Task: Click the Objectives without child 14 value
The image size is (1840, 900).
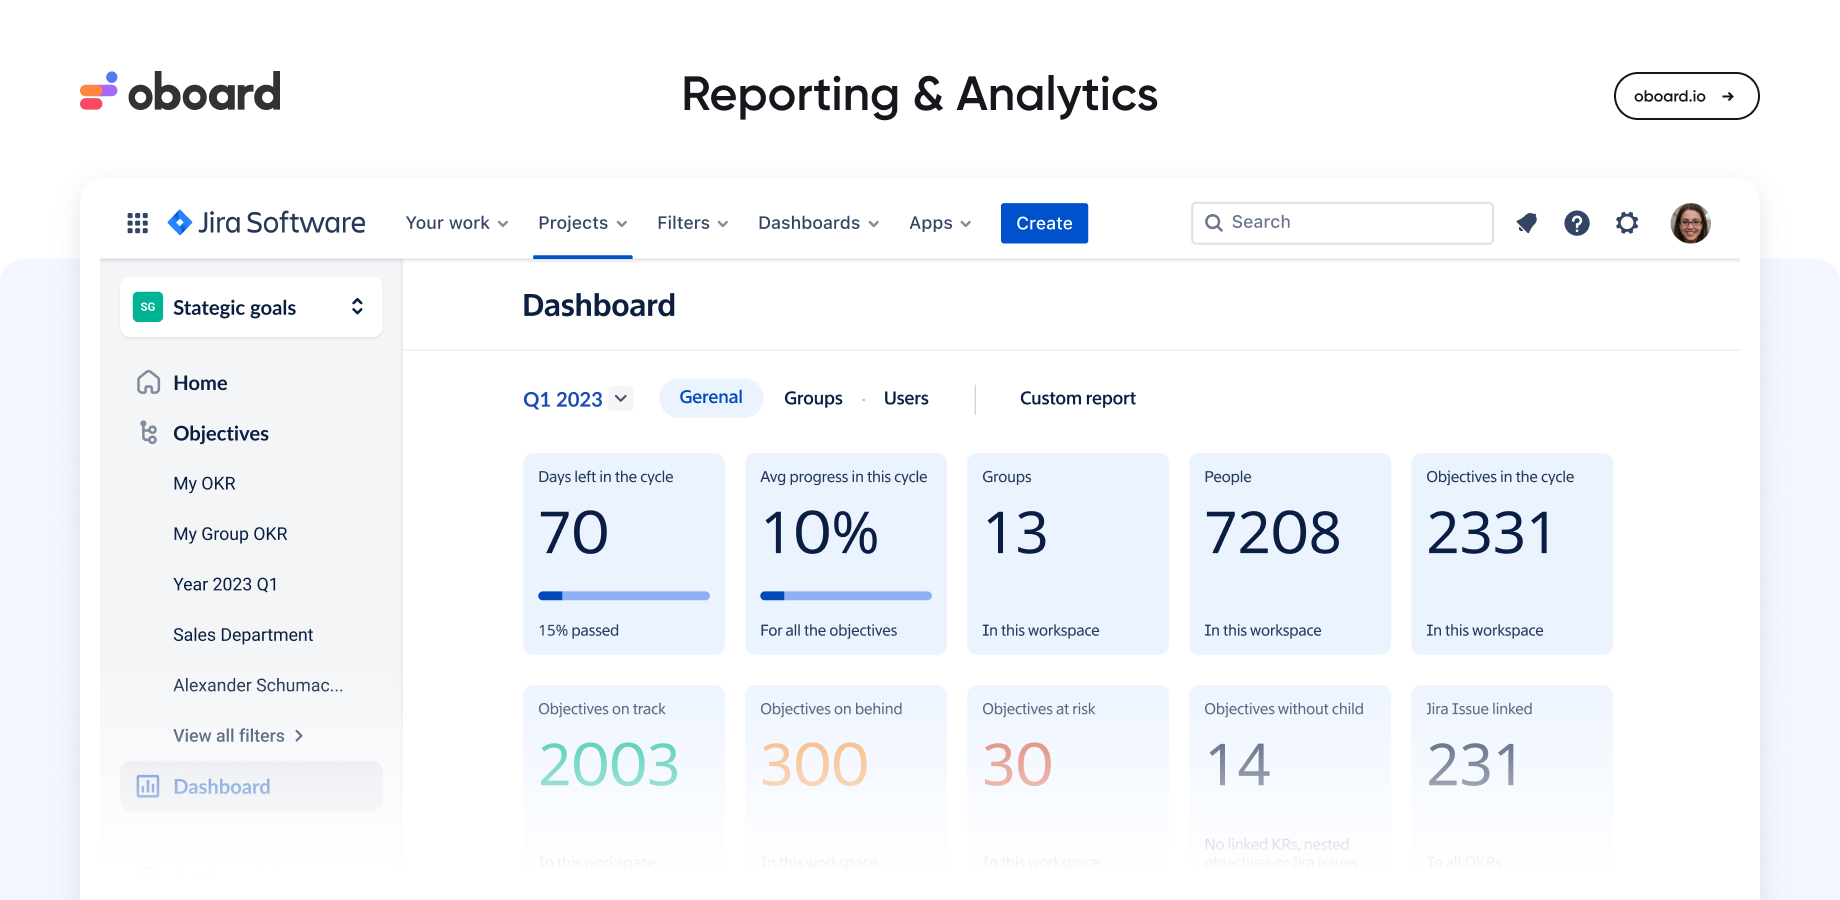Action: click(1238, 765)
